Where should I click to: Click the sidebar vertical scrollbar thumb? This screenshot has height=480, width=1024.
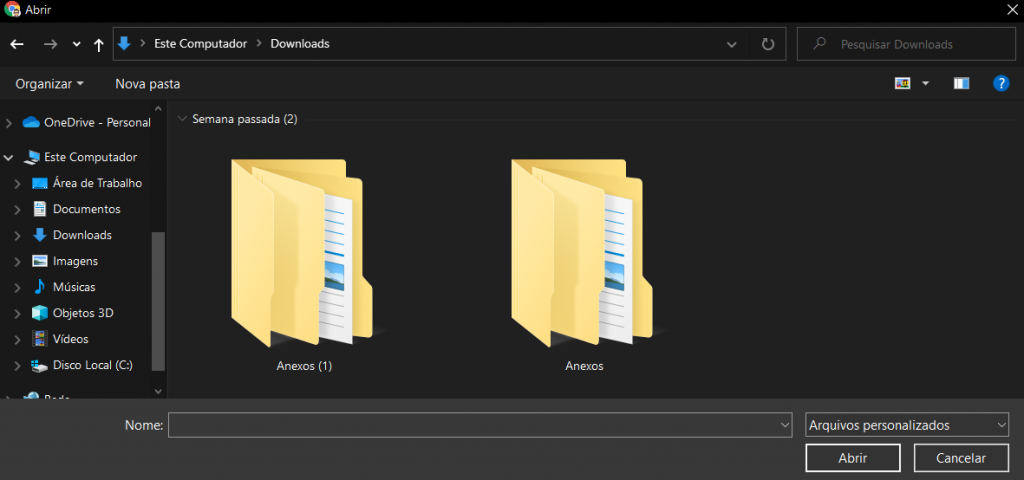158,301
